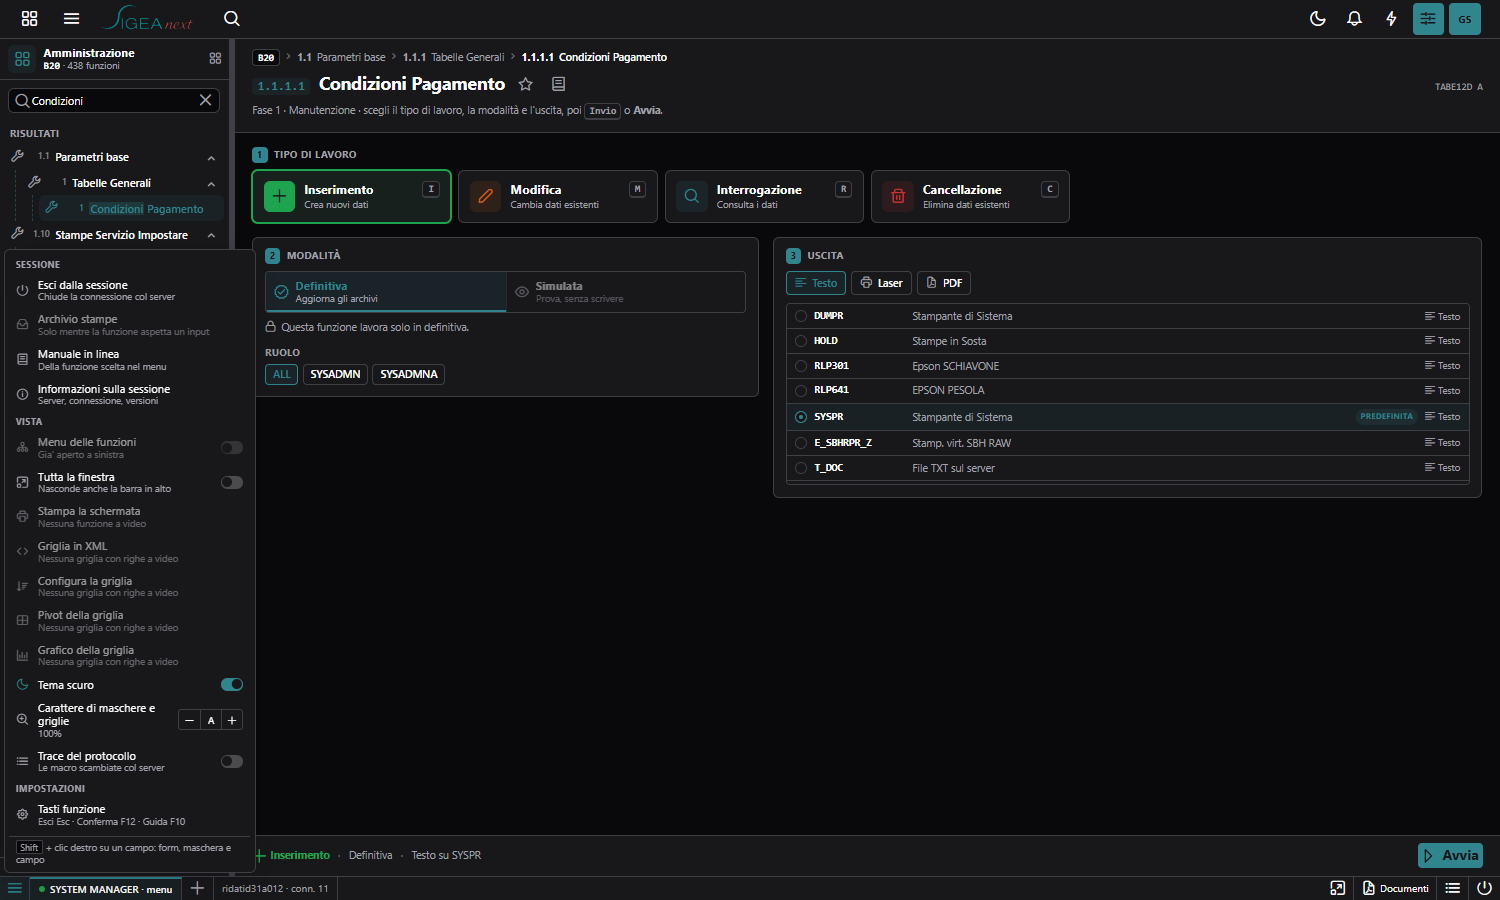Click the list icon left of the power icon
This screenshot has width=1500, height=900.
pos(1453,888)
